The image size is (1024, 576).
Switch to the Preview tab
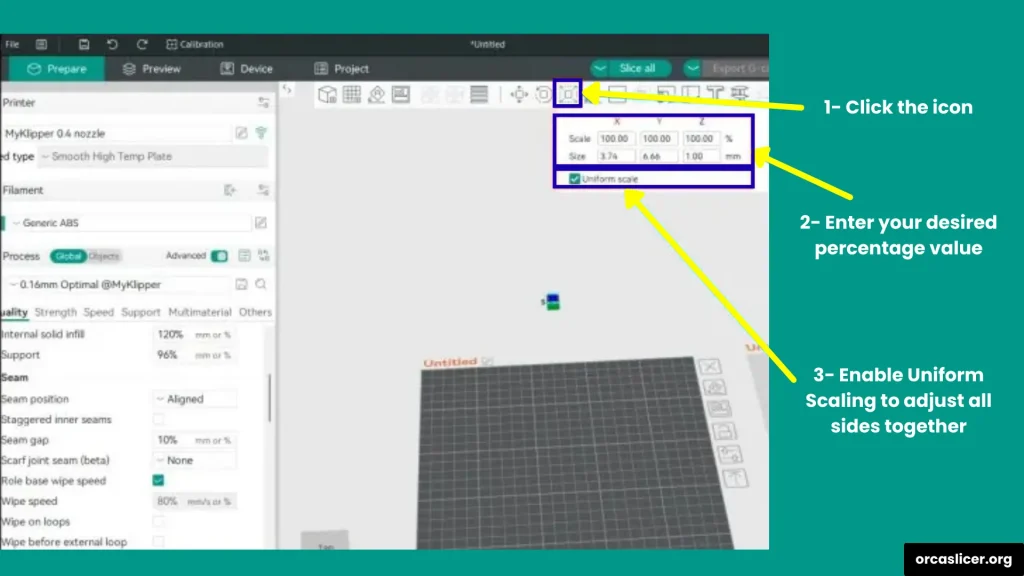tap(152, 69)
